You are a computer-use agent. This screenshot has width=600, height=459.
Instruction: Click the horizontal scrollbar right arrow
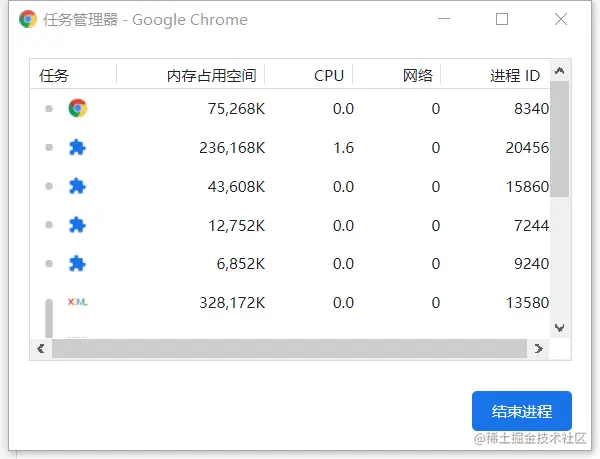click(538, 348)
